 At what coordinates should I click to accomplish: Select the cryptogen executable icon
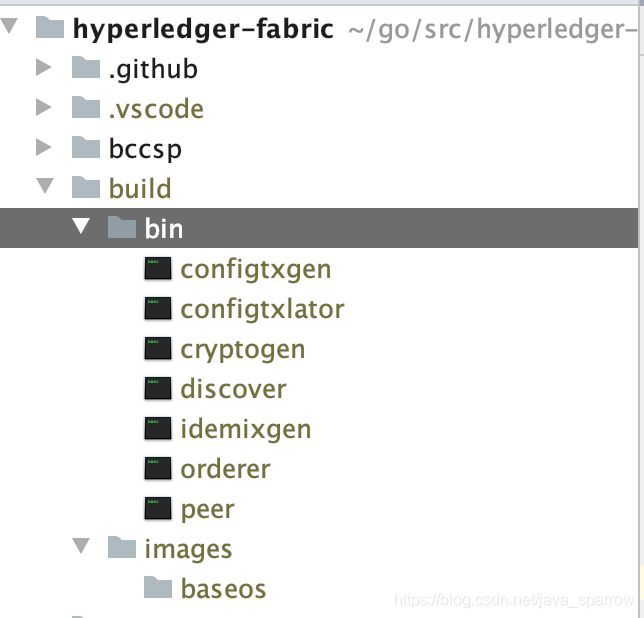point(158,348)
